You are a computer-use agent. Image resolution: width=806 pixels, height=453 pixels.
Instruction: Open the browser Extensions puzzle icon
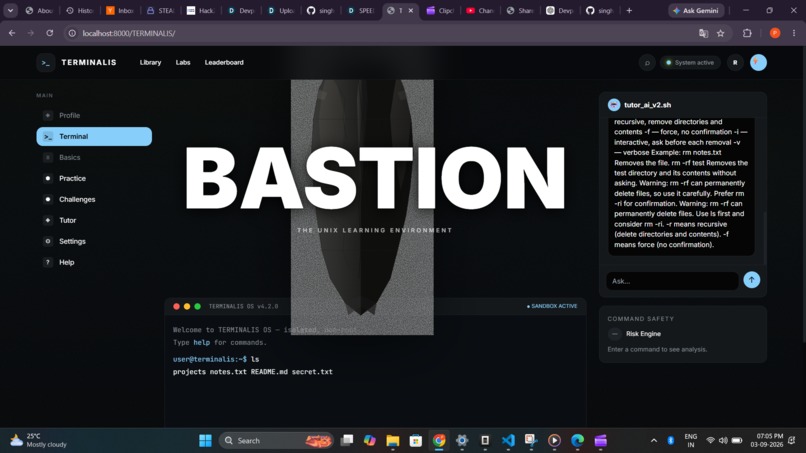747,33
